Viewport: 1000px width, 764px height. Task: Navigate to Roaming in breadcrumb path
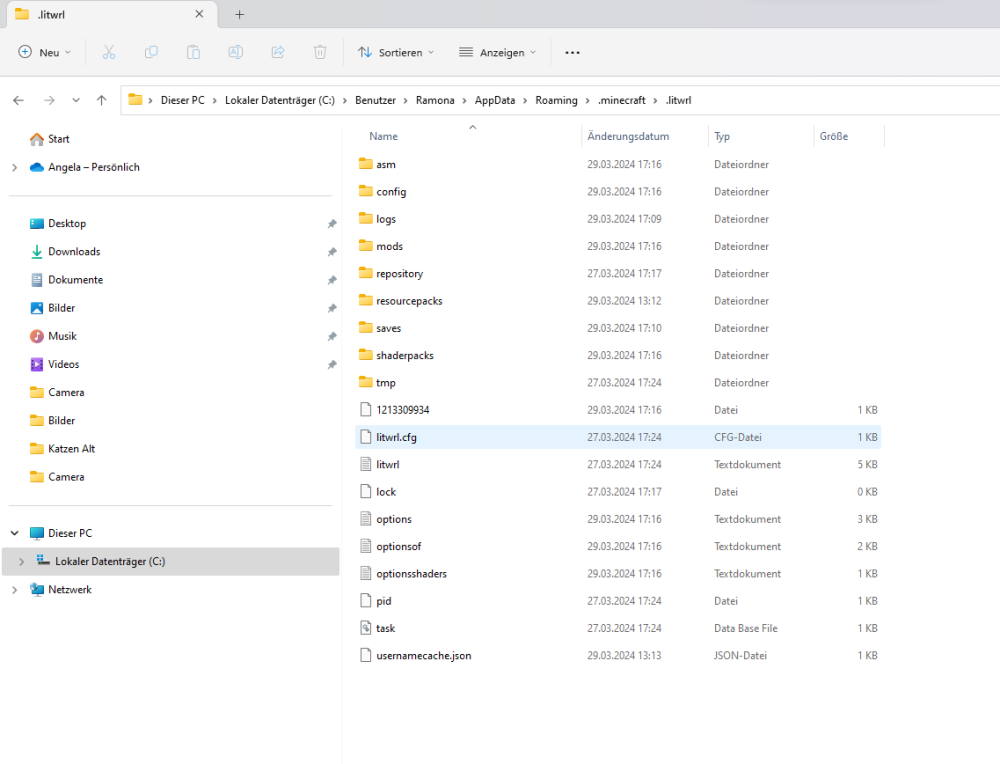[556, 100]
